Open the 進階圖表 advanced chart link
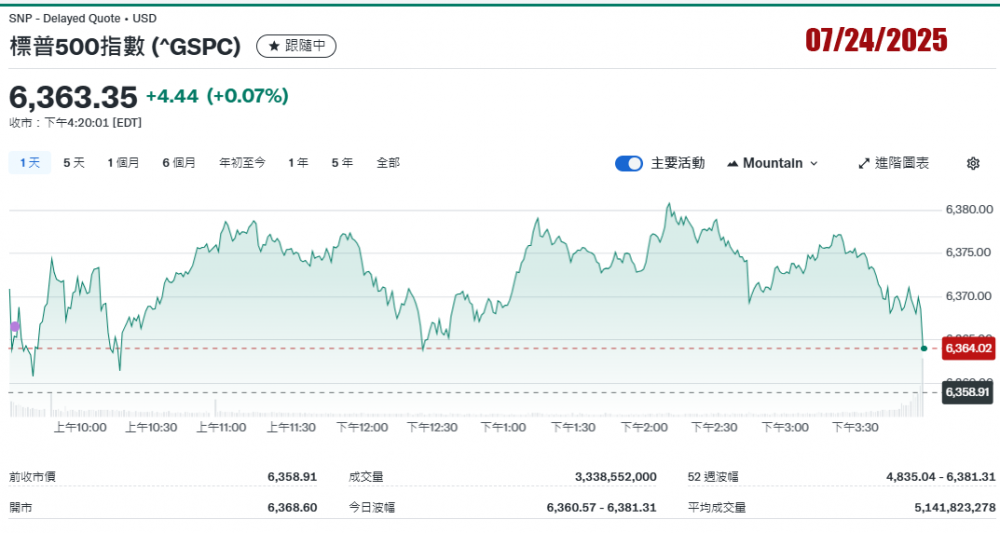 coord(902,163)
